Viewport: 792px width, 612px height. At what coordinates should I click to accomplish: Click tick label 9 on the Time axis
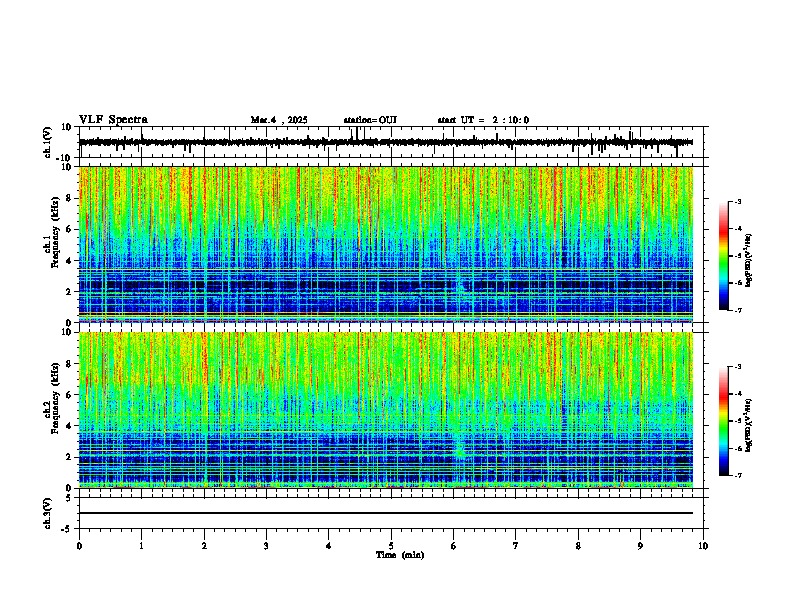[x=640, y=546]
